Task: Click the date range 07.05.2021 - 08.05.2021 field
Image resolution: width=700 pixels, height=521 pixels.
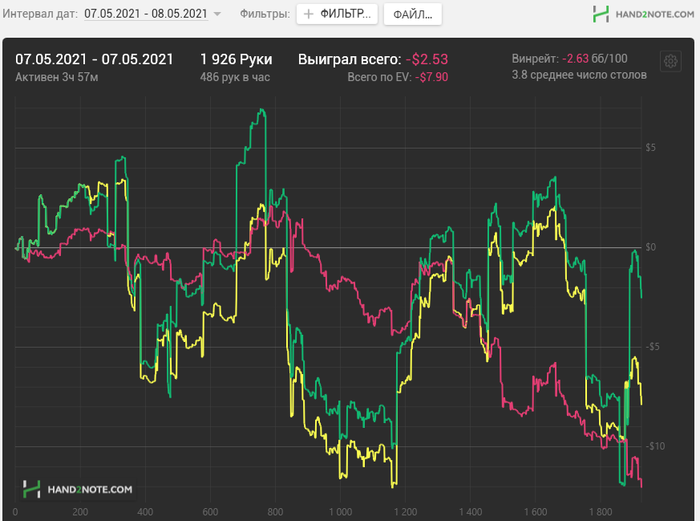Action: click(x=146, y=14)
